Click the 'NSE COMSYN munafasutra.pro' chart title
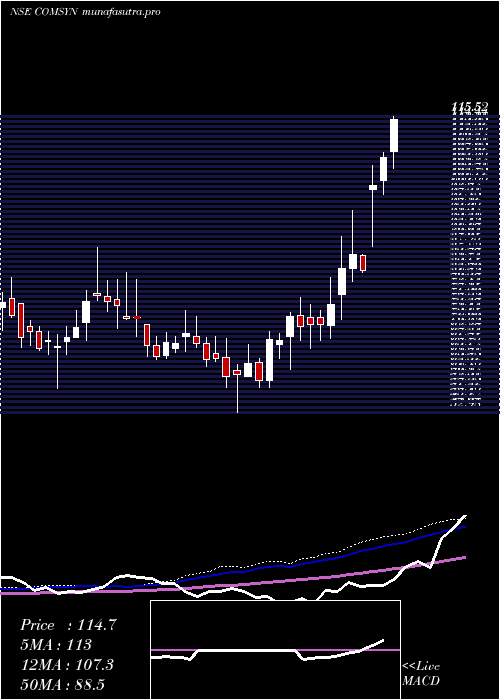Screen dimensions: 500x700 [85, 12]
